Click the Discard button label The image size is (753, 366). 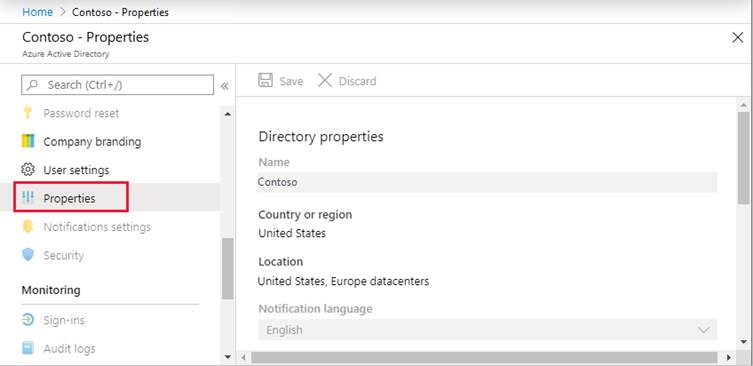tap(357, 81)
